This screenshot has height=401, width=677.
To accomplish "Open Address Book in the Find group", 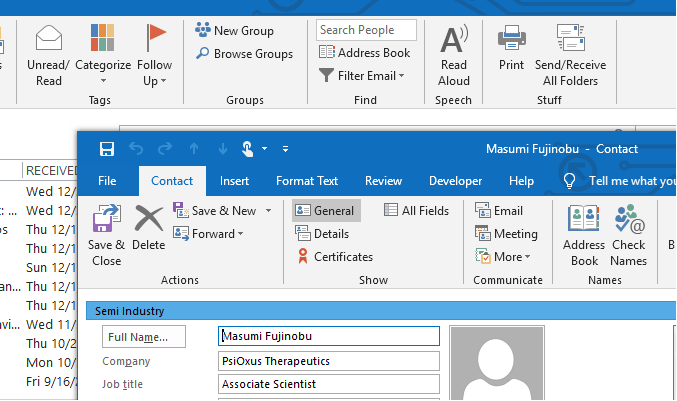I will tap(364, 53).
